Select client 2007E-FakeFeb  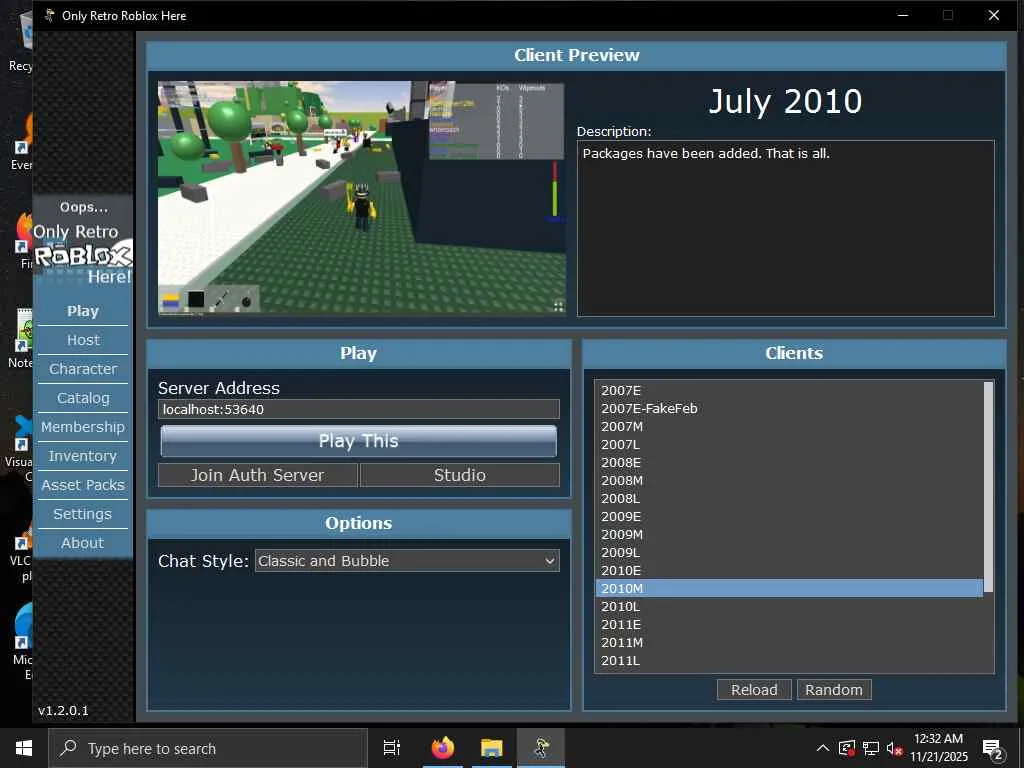click(x=789, y=408)
